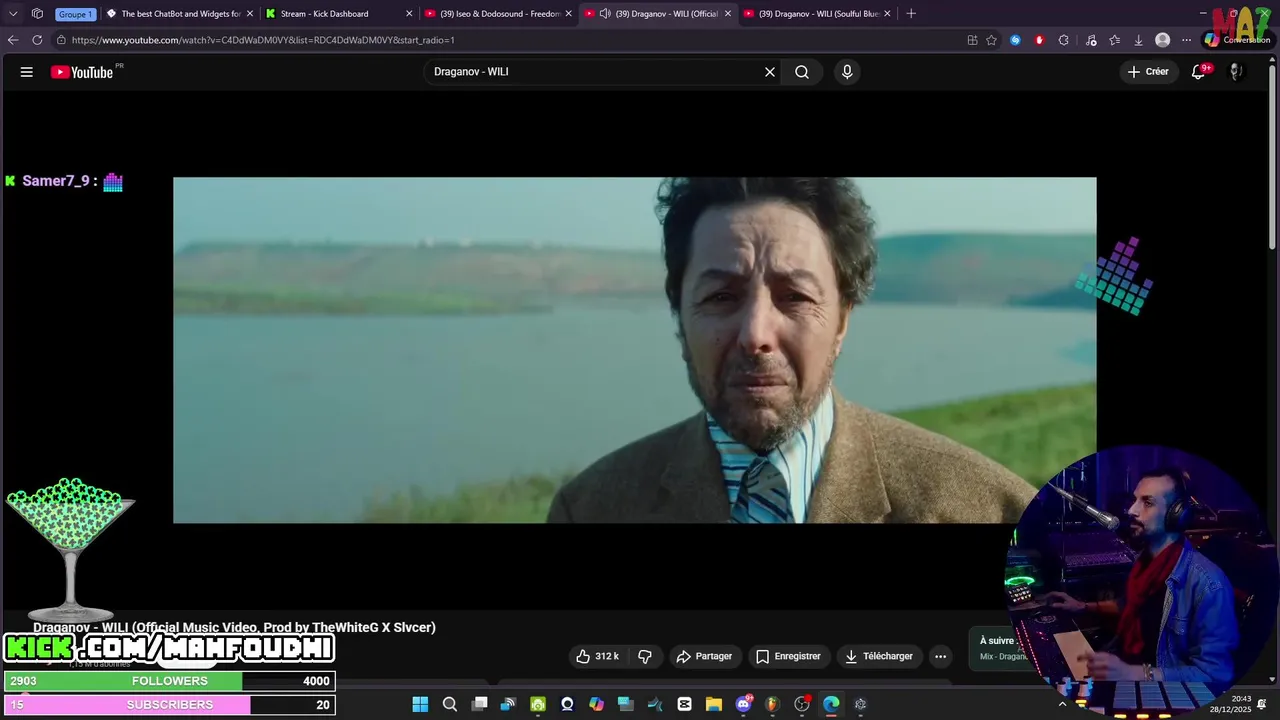Open the Créer create dropdown

coord(1148,72)
